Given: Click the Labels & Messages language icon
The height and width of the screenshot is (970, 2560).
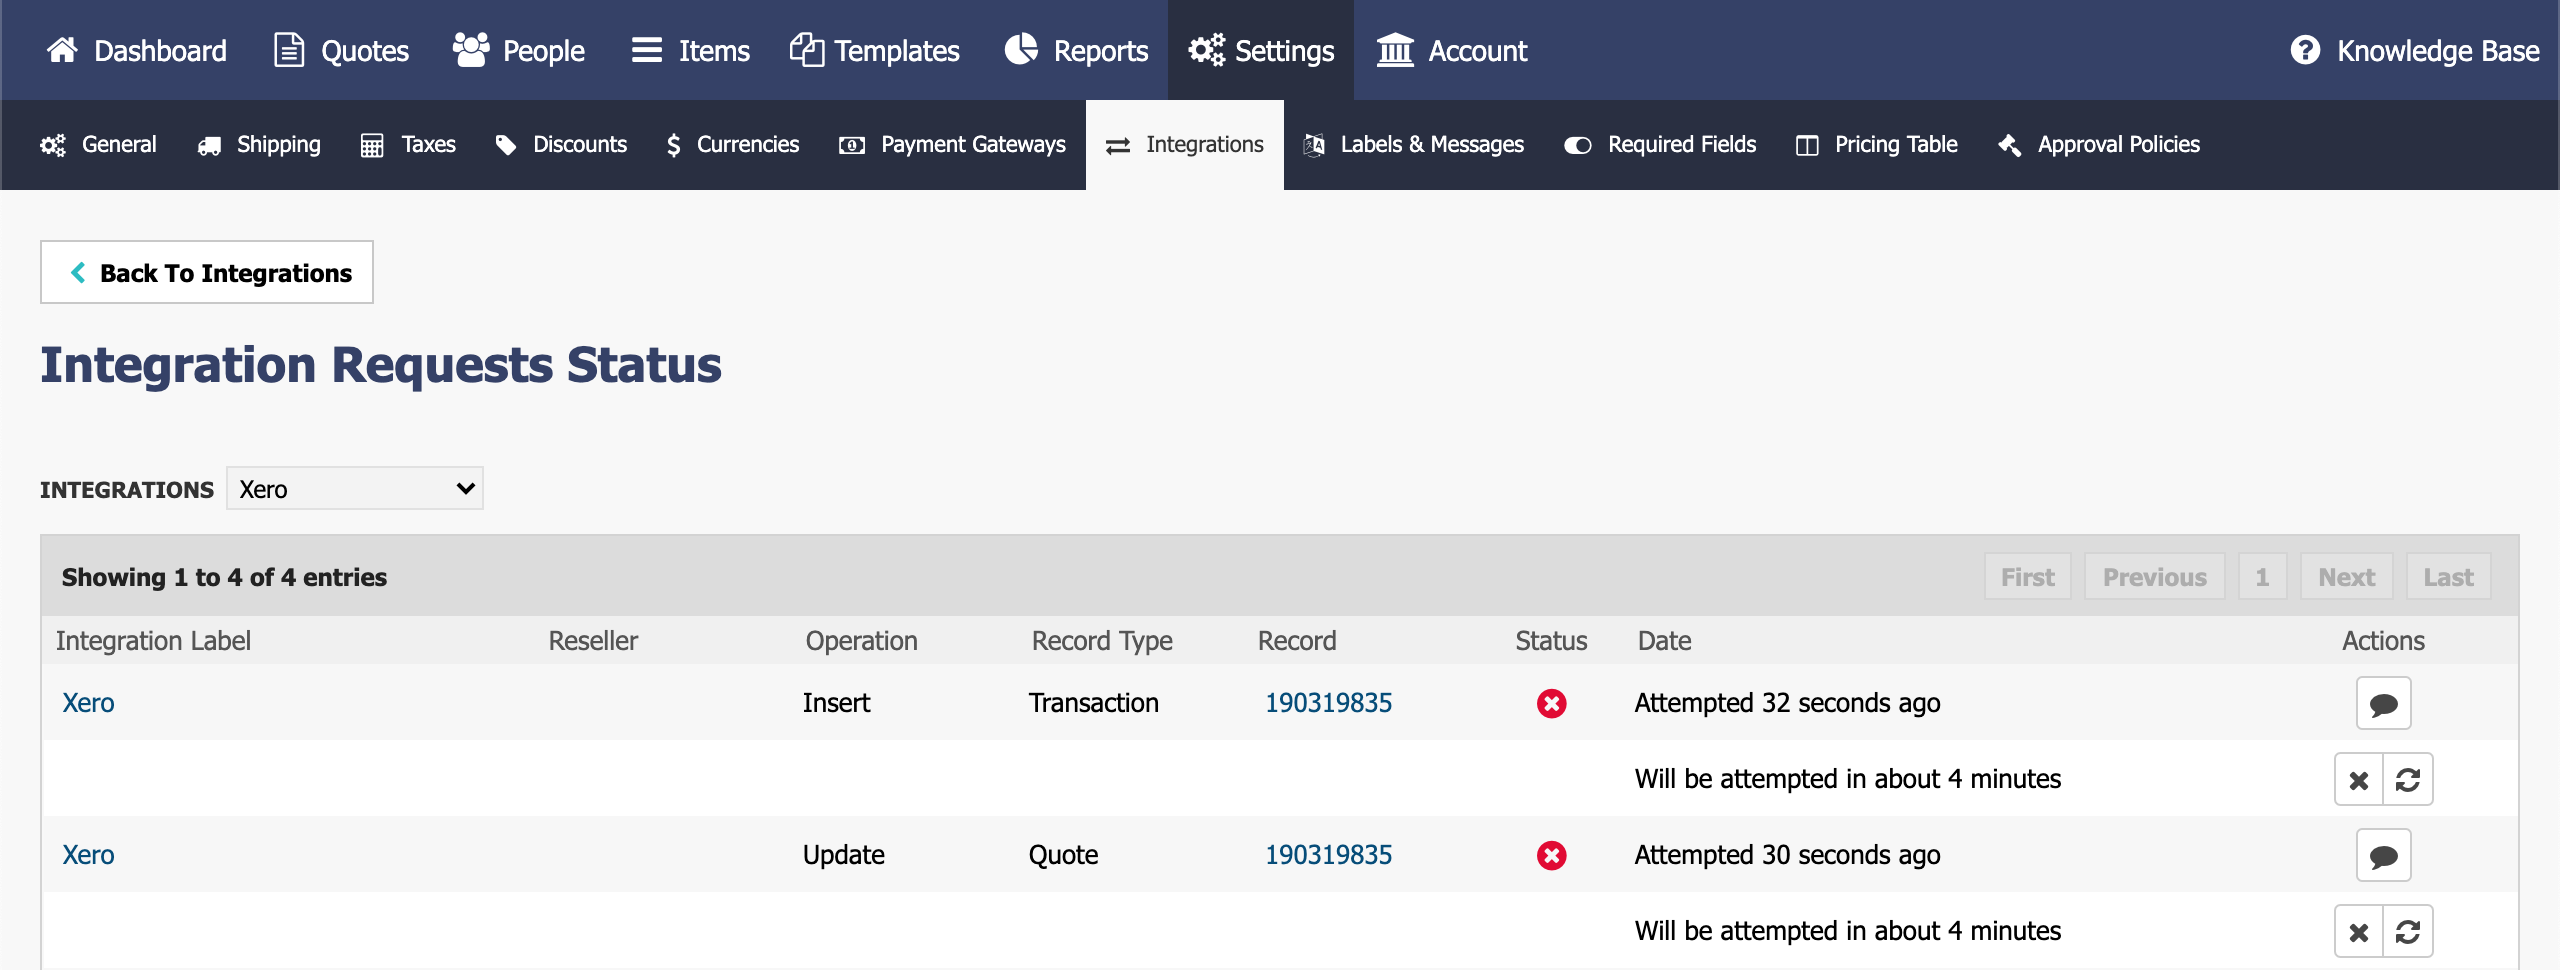Looking at the screenshot, I should tap(1314, 146).
